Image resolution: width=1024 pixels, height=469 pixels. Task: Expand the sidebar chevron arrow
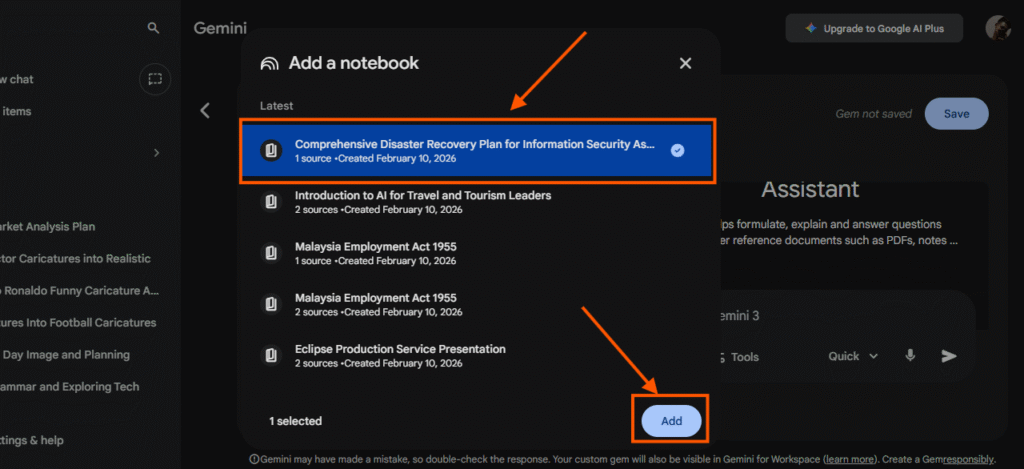pyautogui.click(x=156, y=153)
